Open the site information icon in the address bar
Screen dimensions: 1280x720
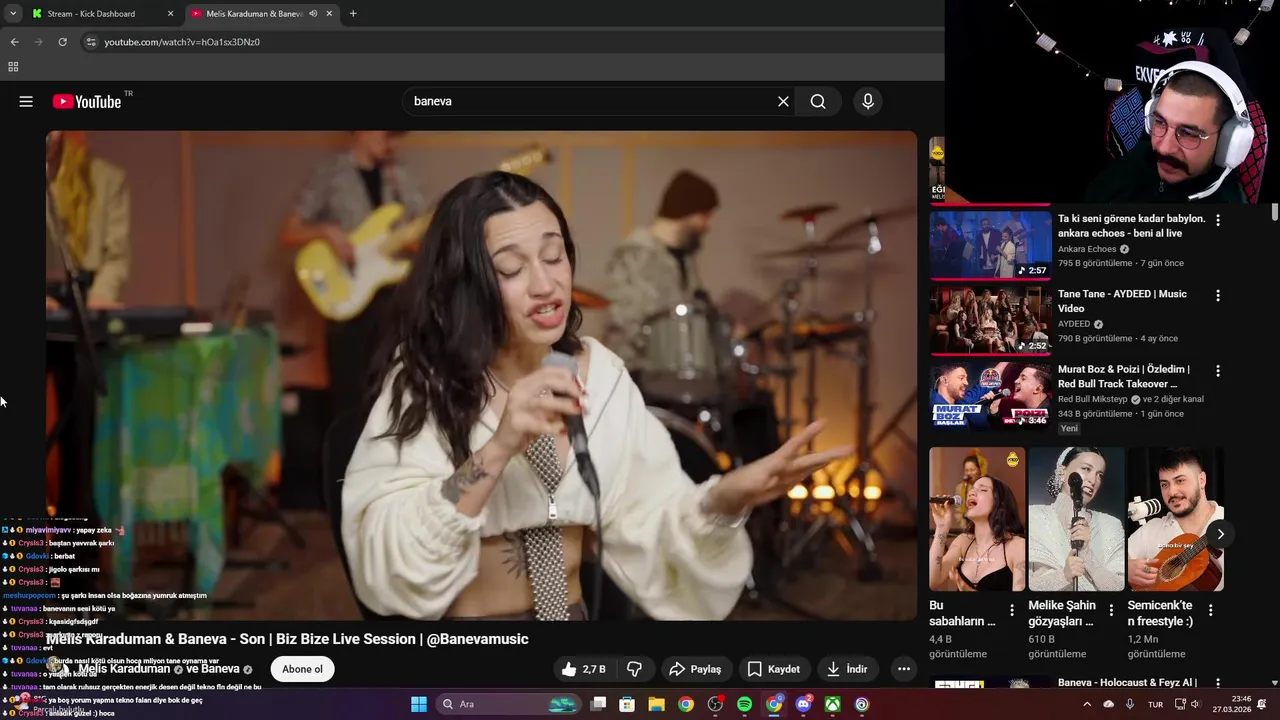90,42
